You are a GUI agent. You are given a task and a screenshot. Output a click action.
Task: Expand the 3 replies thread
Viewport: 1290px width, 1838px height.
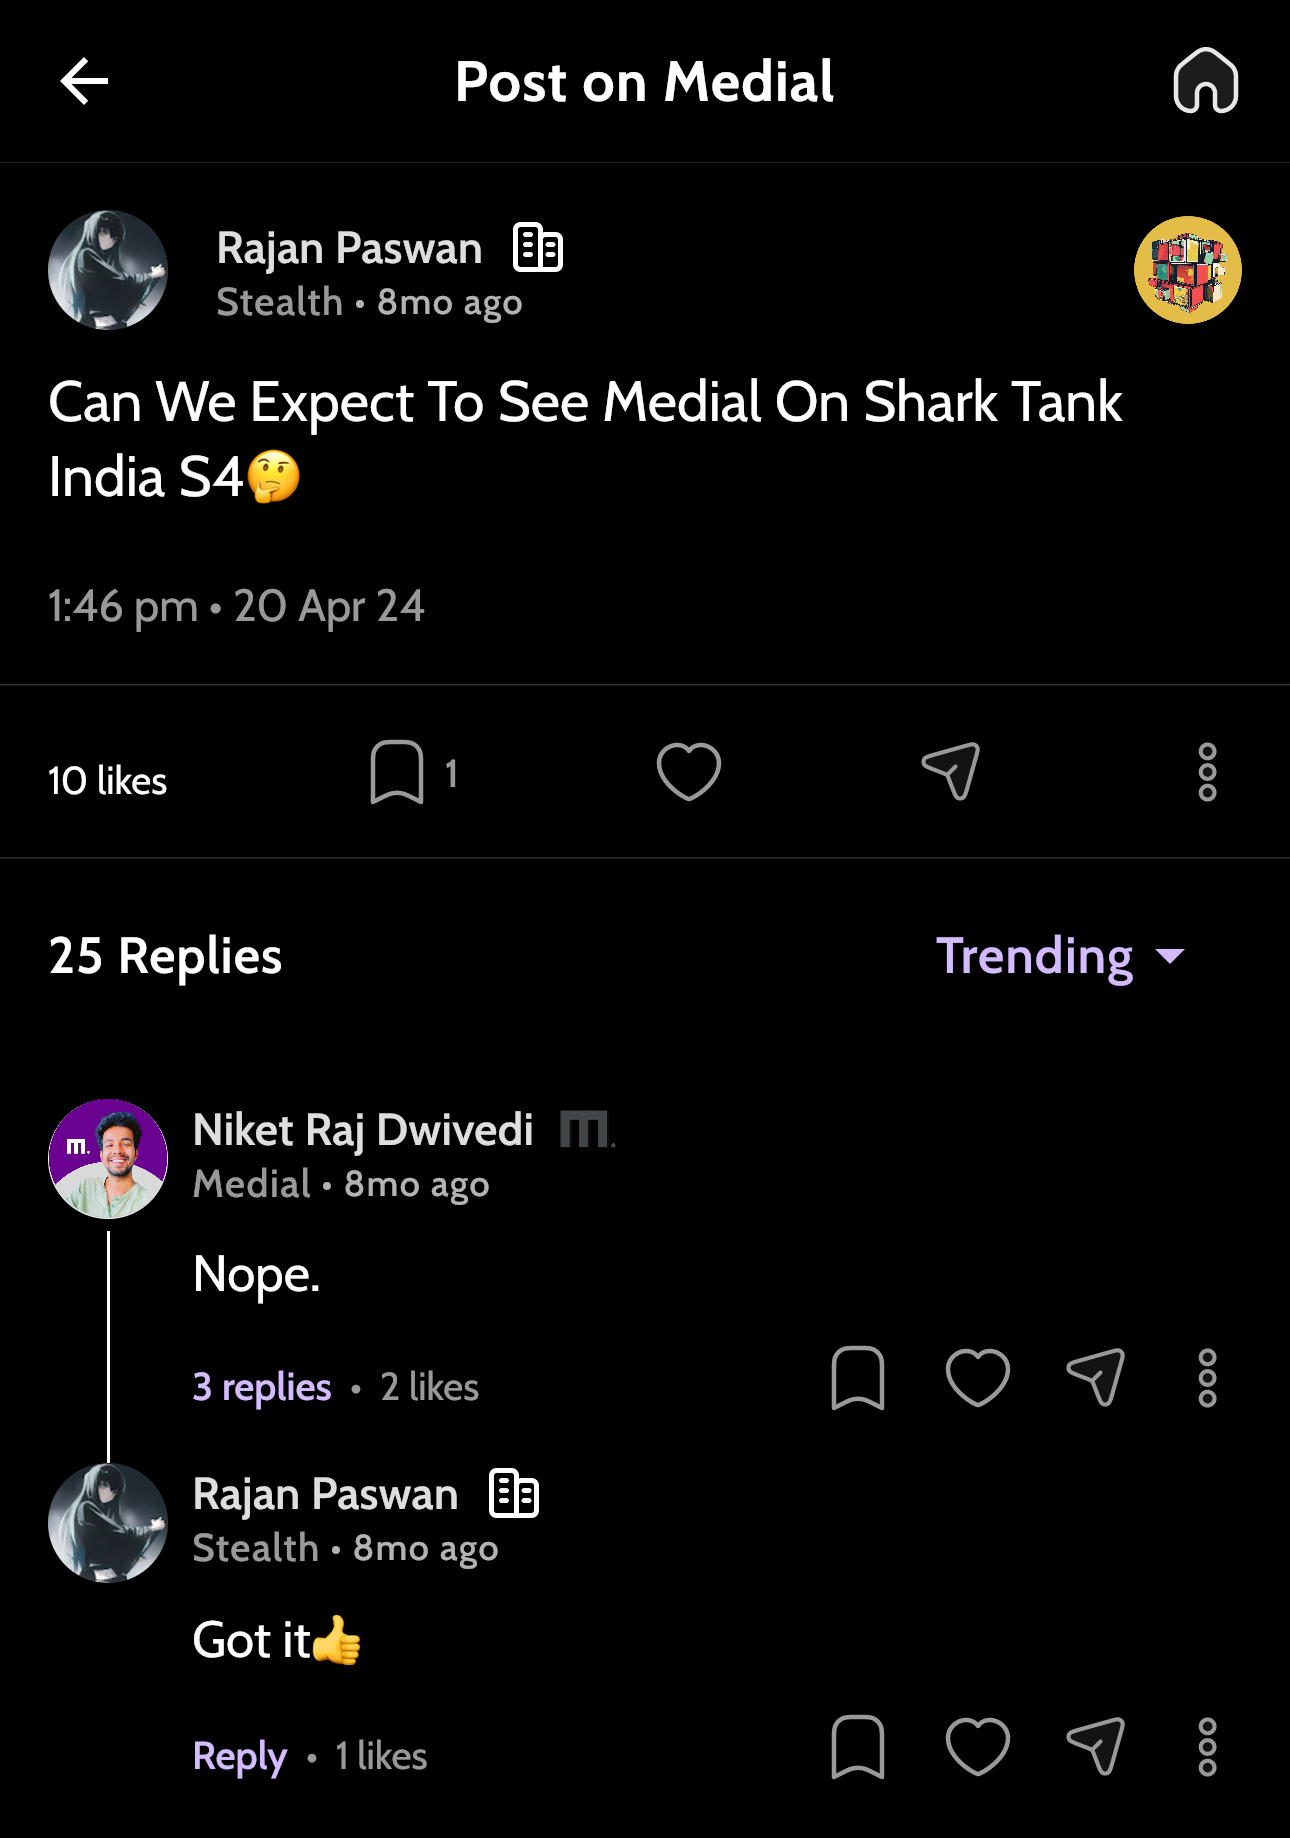262,1387
